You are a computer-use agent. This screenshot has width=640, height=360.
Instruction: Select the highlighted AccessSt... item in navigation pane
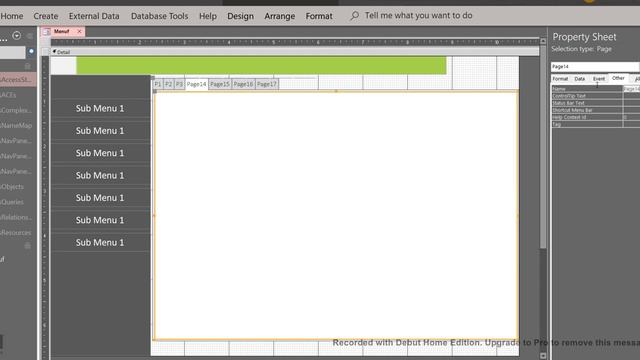18,79
